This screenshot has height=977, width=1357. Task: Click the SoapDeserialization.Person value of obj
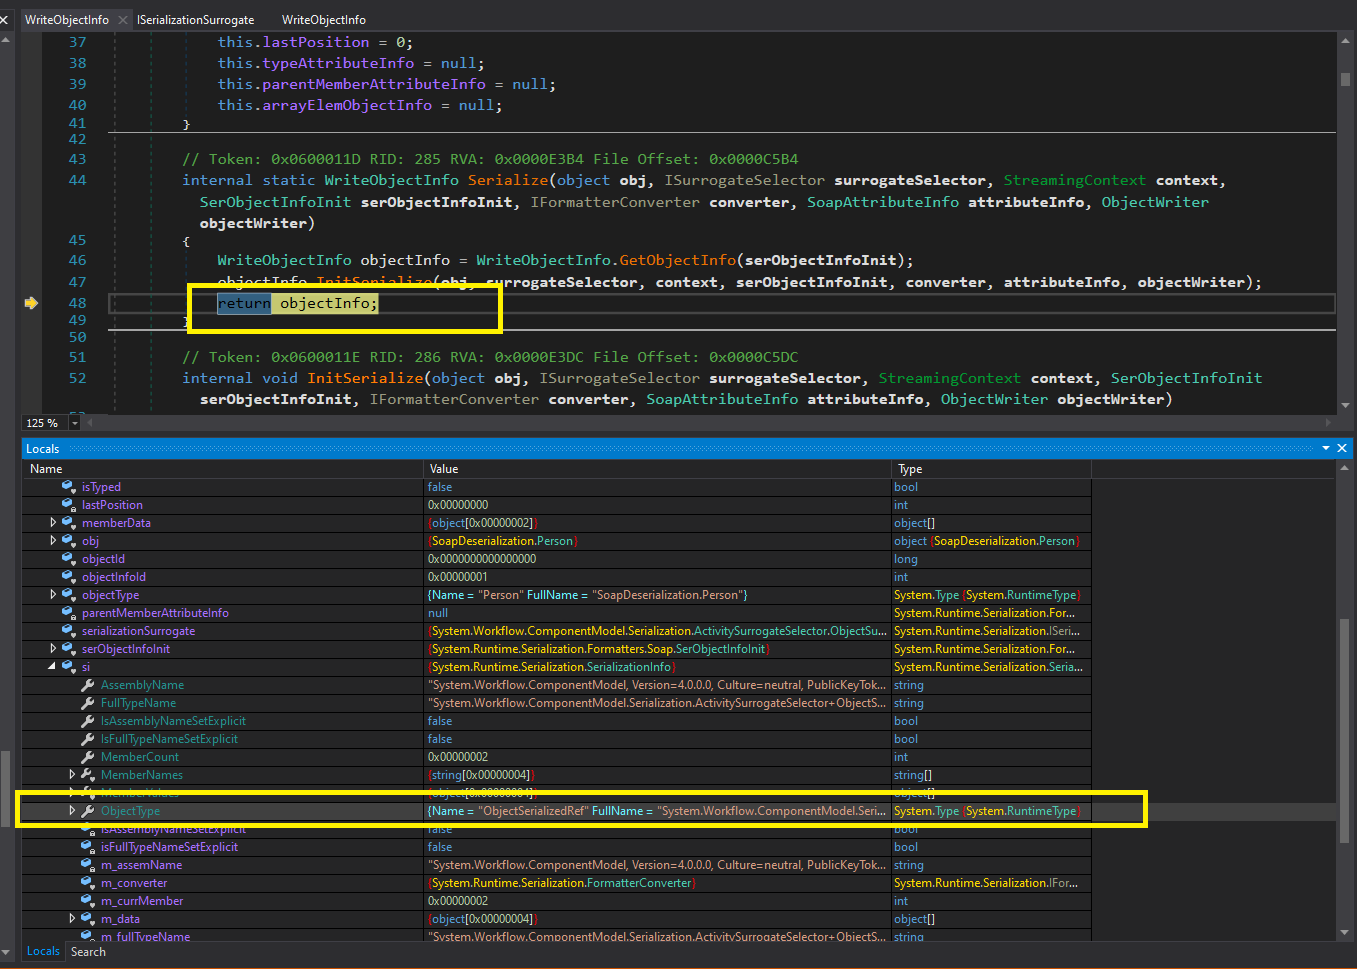(503, 541)
